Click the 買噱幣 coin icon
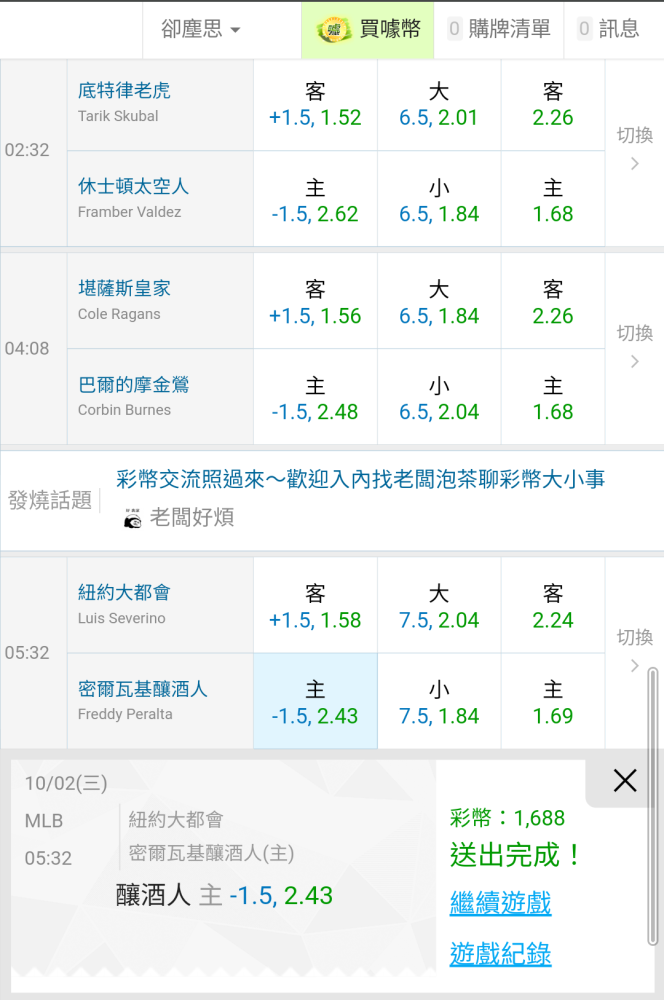664x1000 pixels. point(334,30)
